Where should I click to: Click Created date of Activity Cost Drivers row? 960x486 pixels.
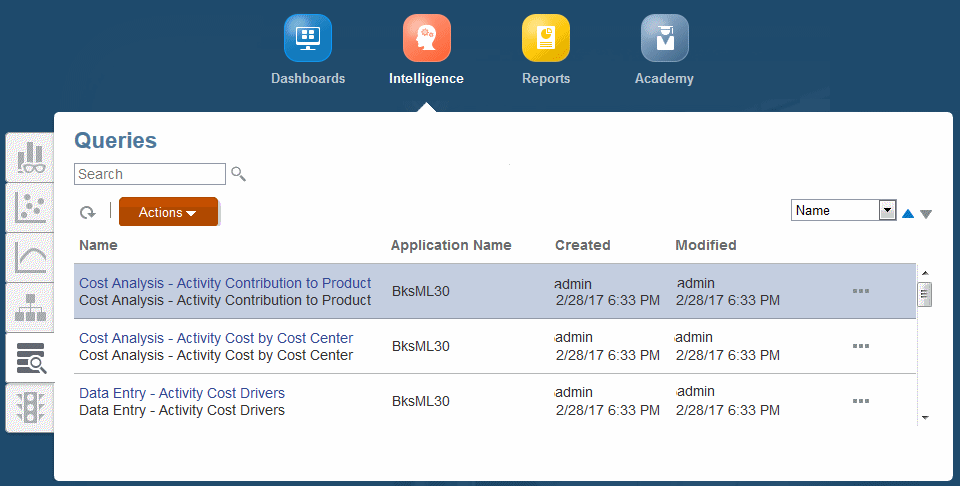608,410
